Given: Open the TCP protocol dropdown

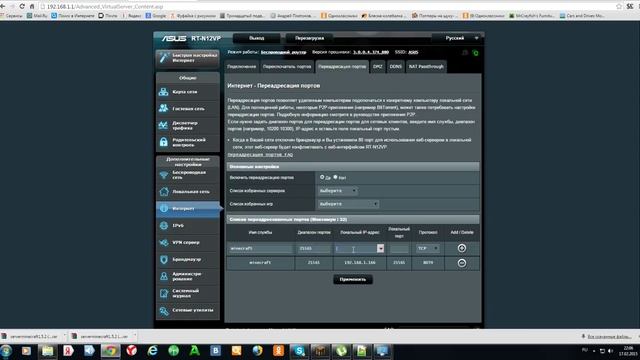Looking at the screenshot, I should [x=428, y=248].
